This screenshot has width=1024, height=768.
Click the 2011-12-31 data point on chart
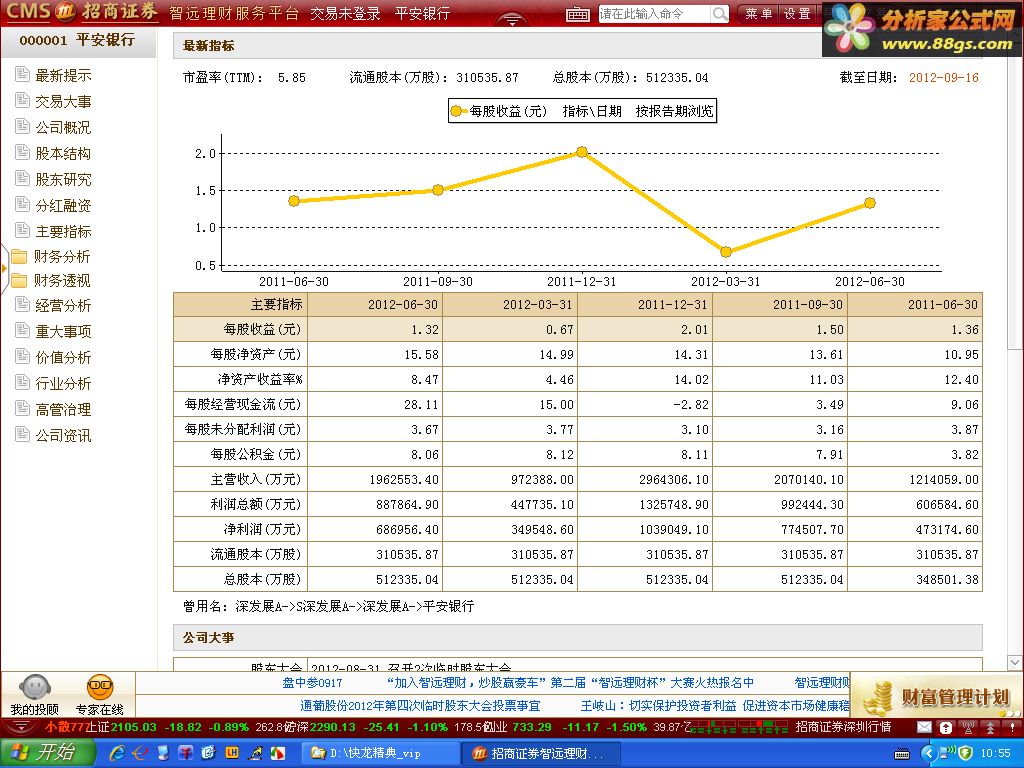point(582,152)
